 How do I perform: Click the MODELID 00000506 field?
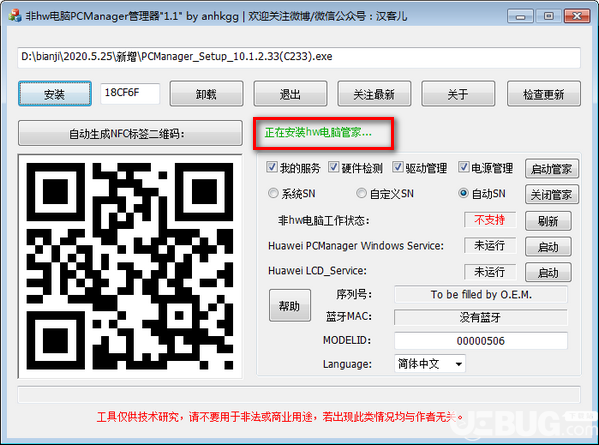pyautogui.click(x=481, y=341)
